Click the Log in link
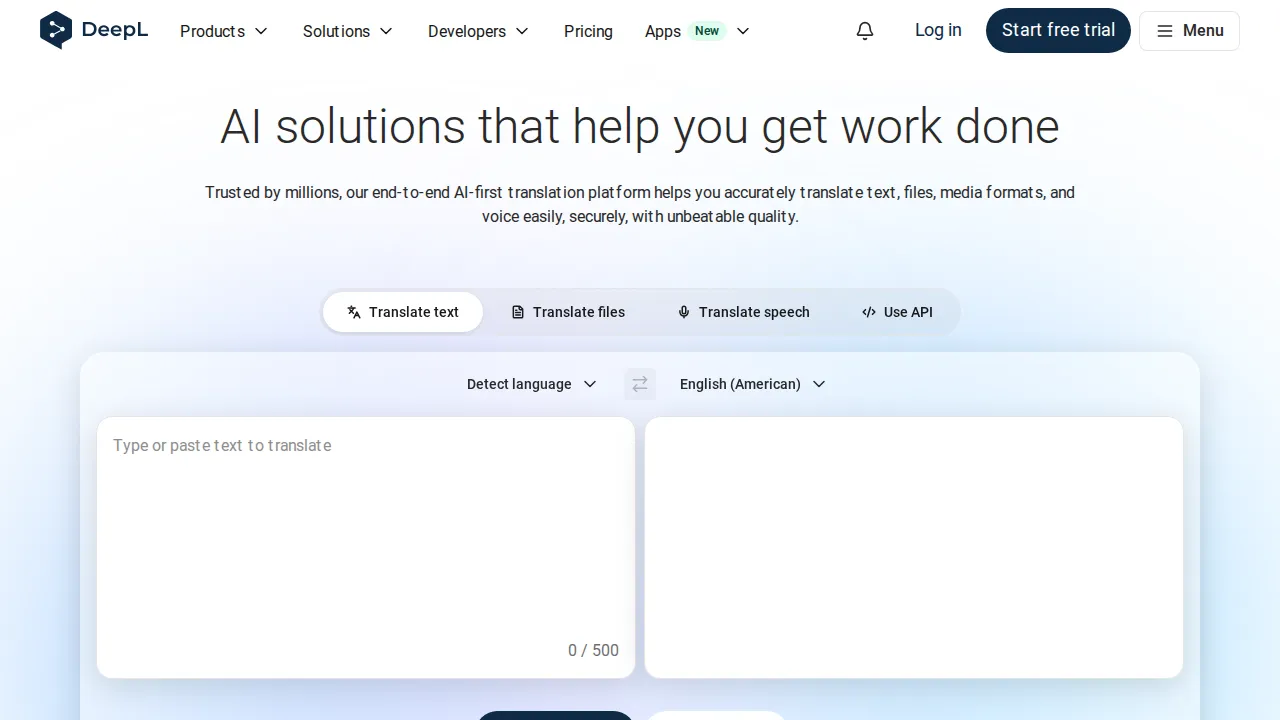Screen dimensions: 1280x720 938,30
